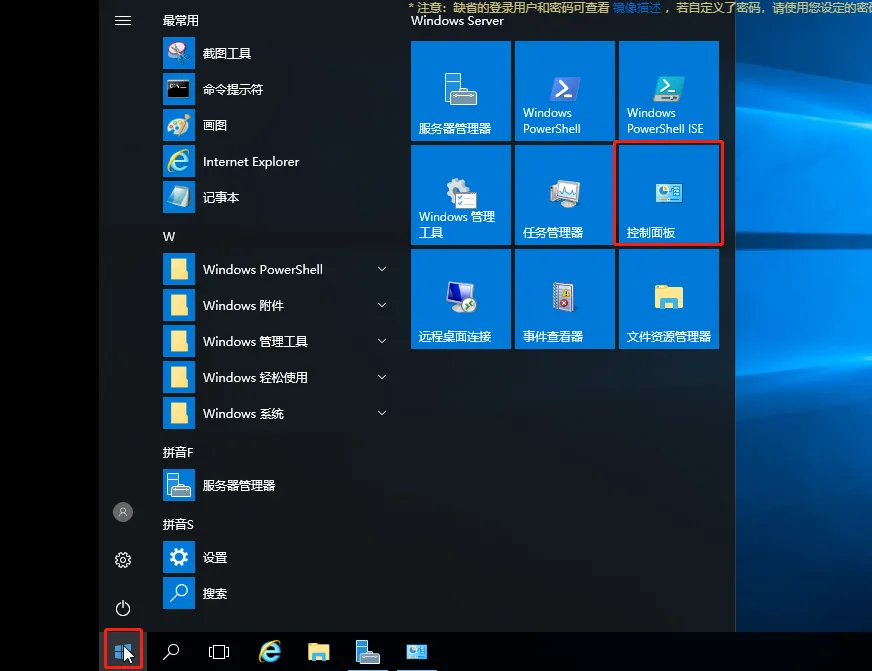Click the 设置 gear in the sidebar

click(x=122, y=560)
